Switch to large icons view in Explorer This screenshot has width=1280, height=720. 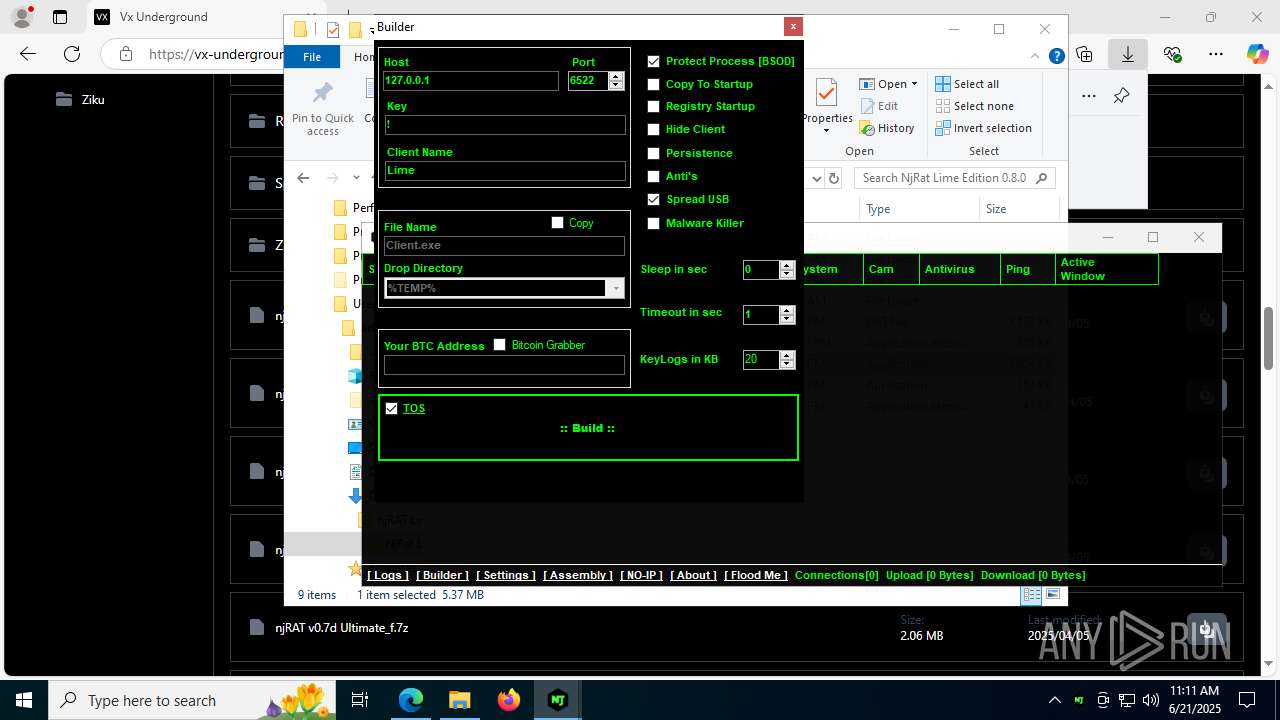(1053, 595)
